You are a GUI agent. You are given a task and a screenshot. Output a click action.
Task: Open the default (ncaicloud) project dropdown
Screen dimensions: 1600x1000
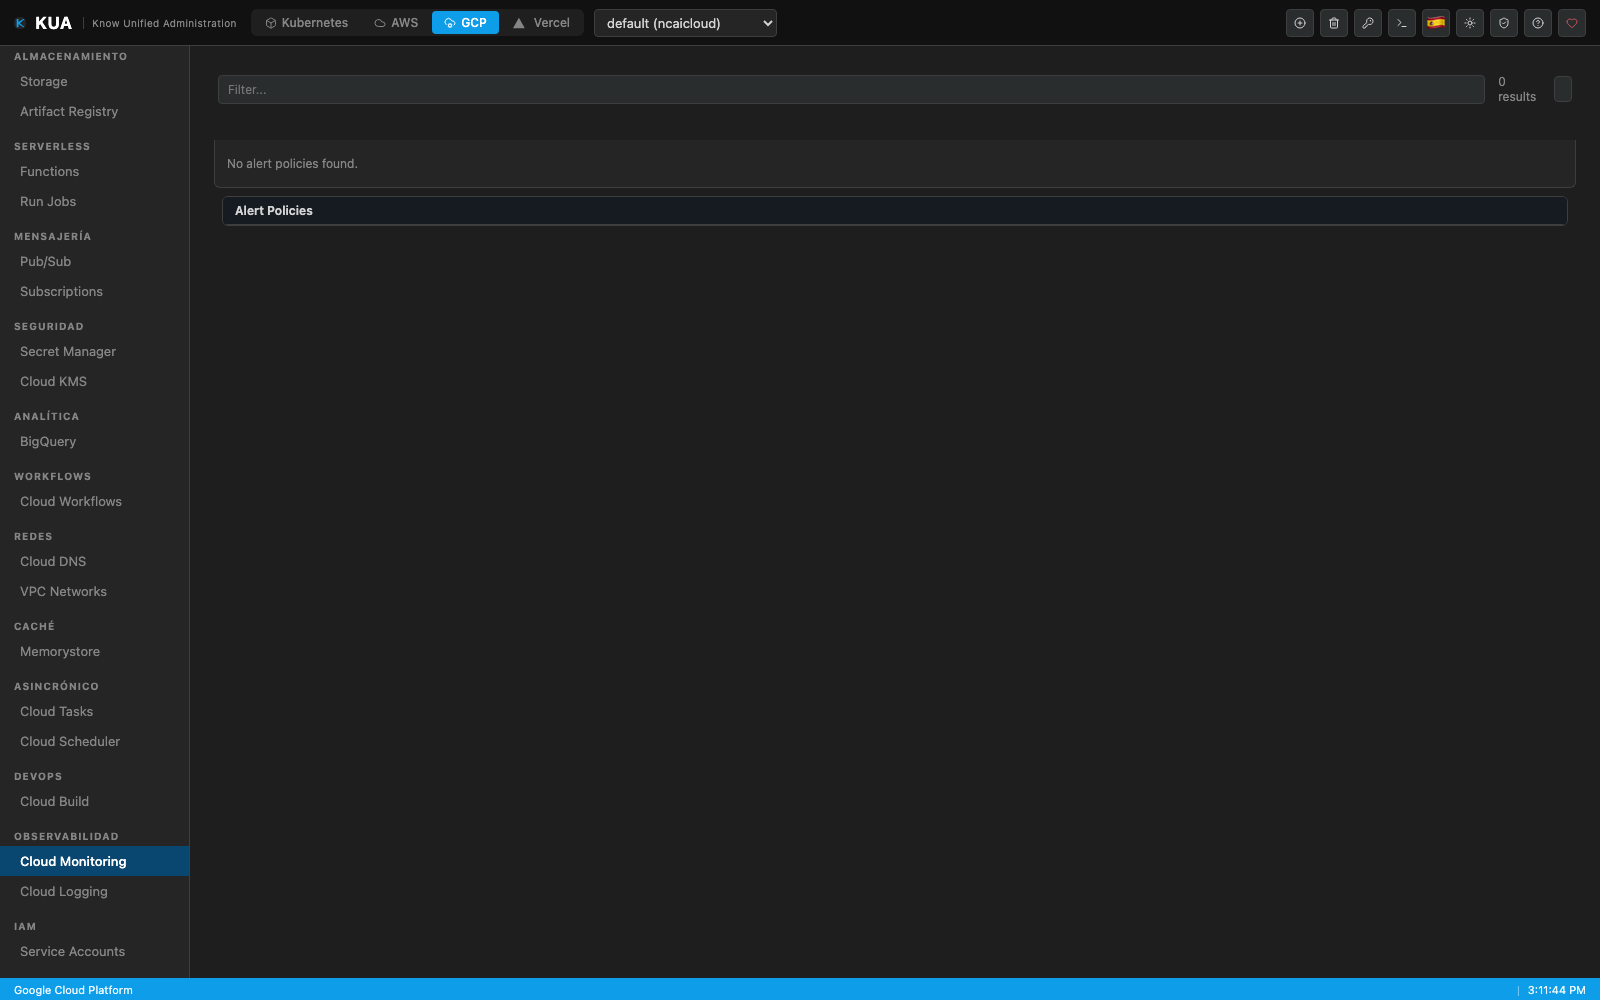click(x=685, y=23)
